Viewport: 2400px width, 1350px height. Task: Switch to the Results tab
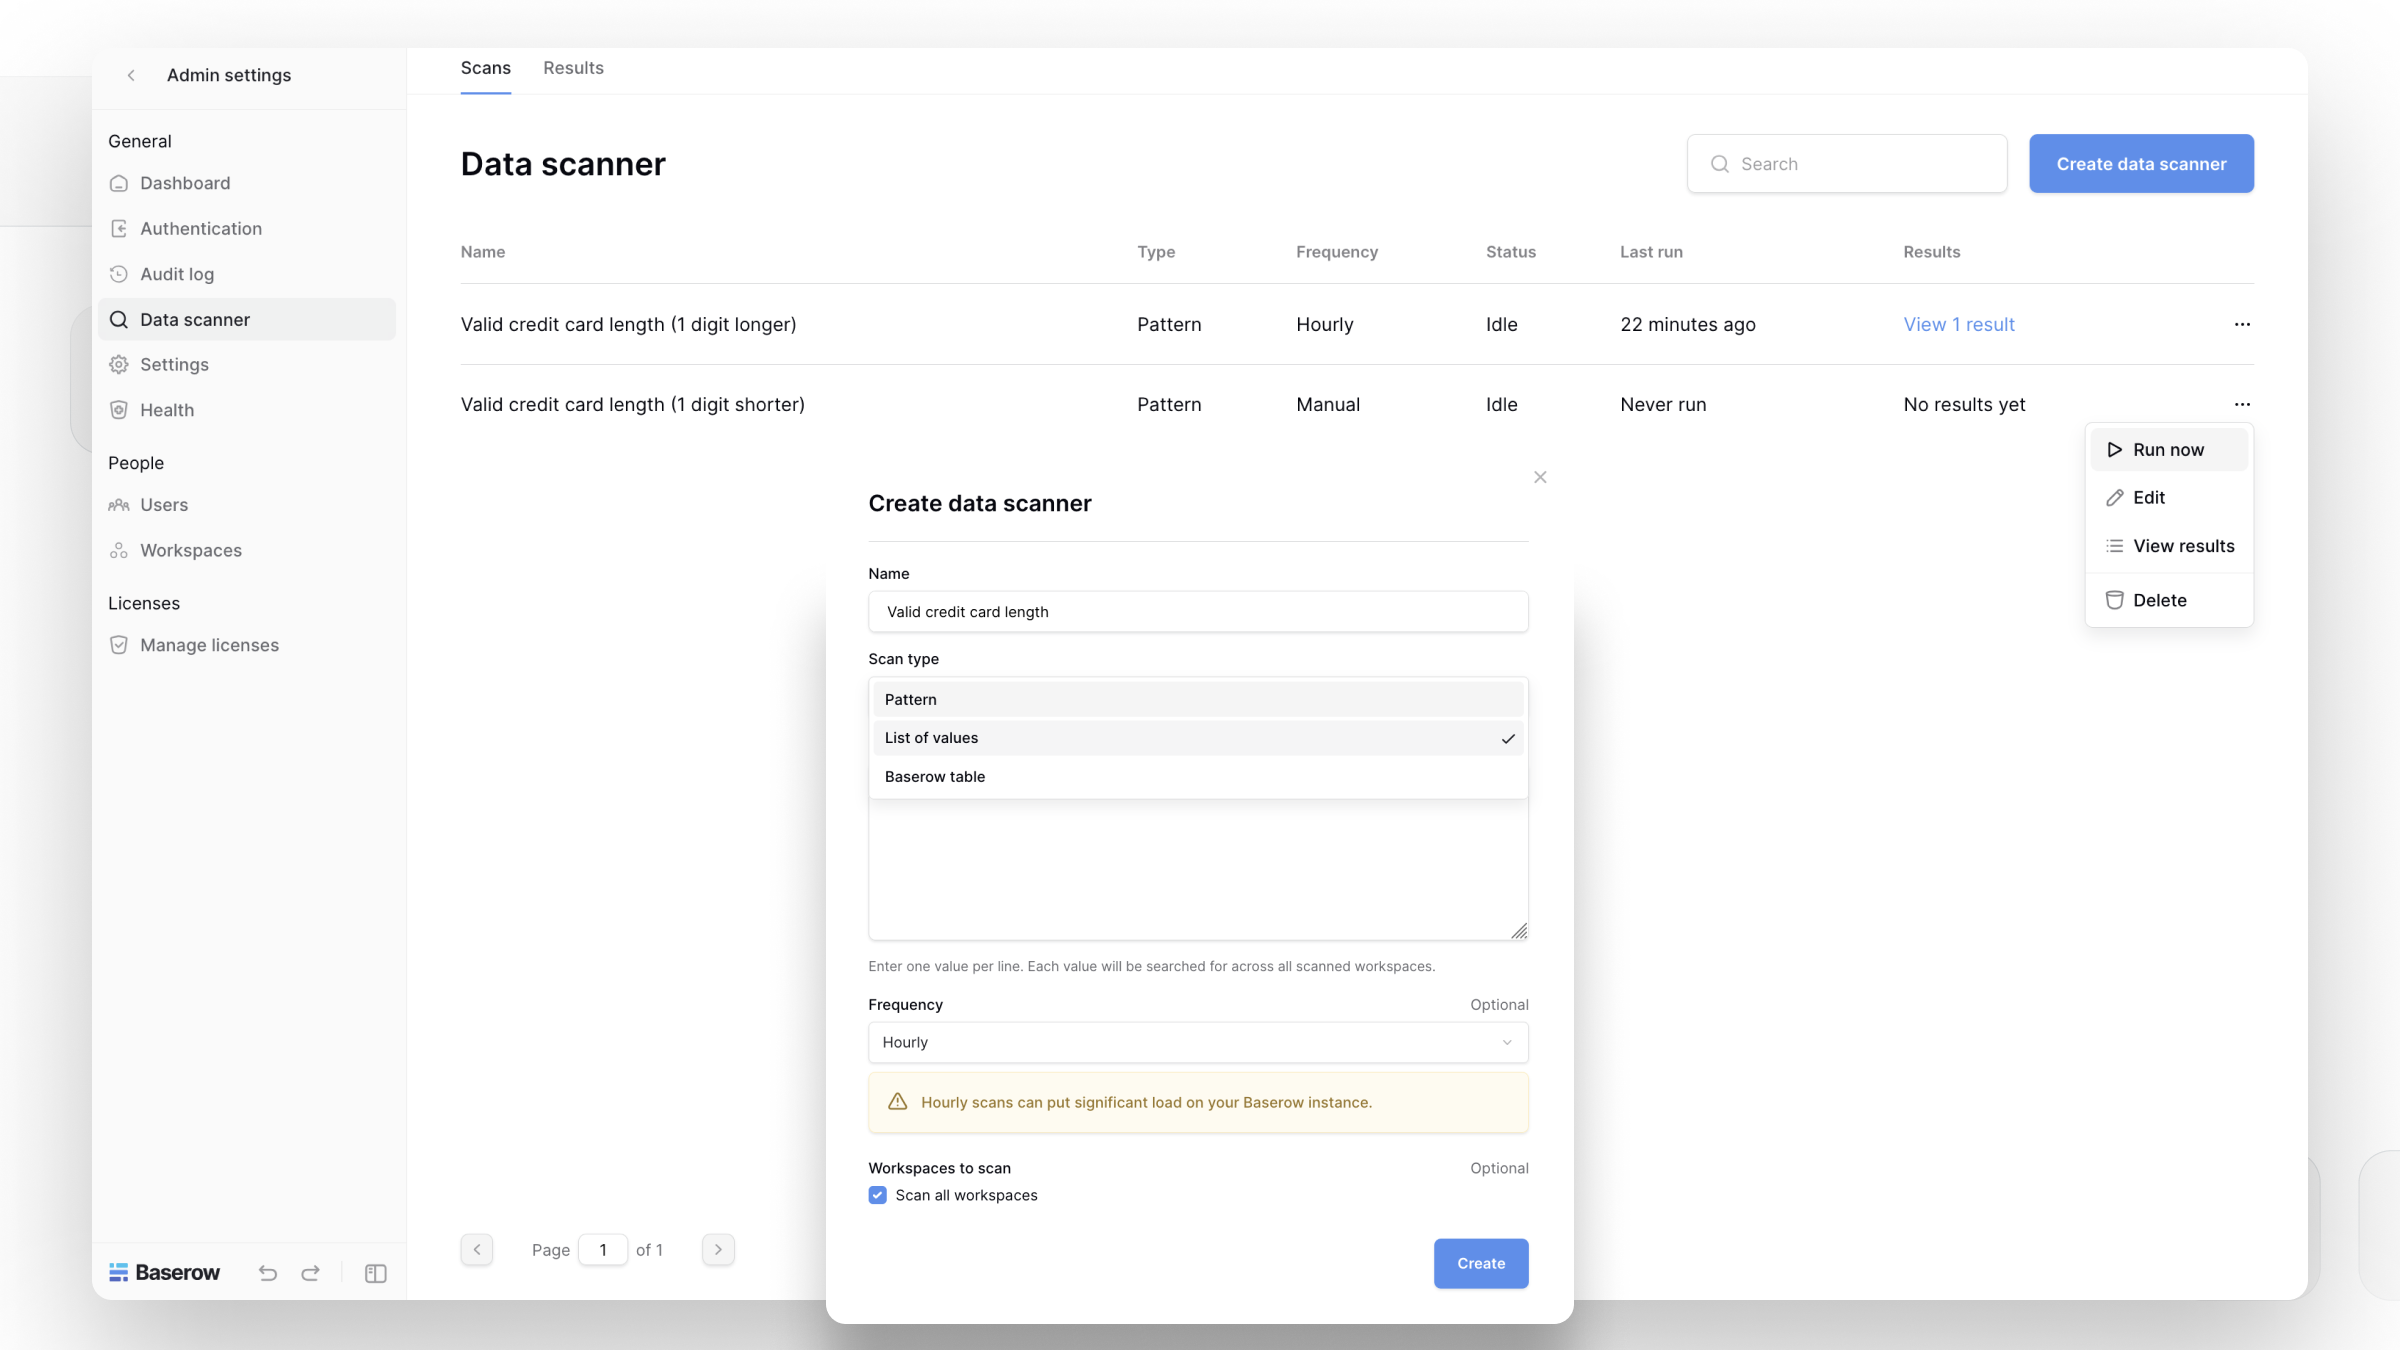(573, 67)
